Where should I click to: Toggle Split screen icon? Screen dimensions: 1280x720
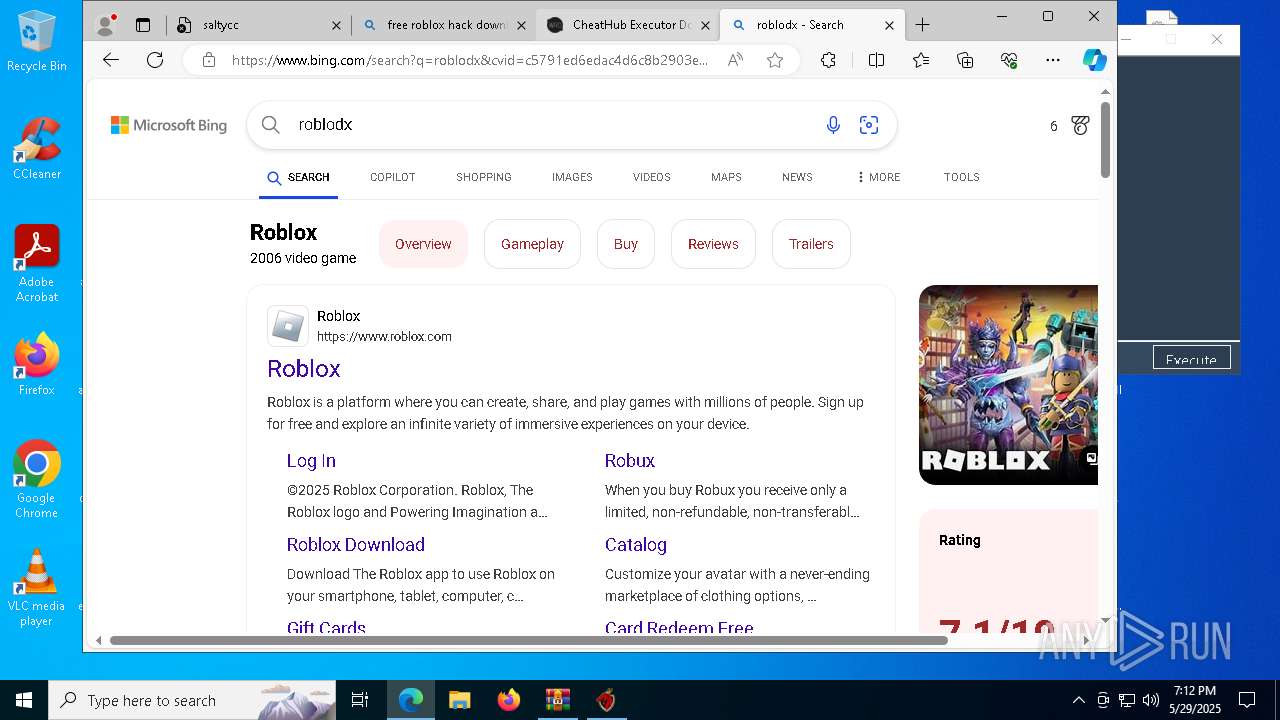pyautogui.click(x=876, y=60)
